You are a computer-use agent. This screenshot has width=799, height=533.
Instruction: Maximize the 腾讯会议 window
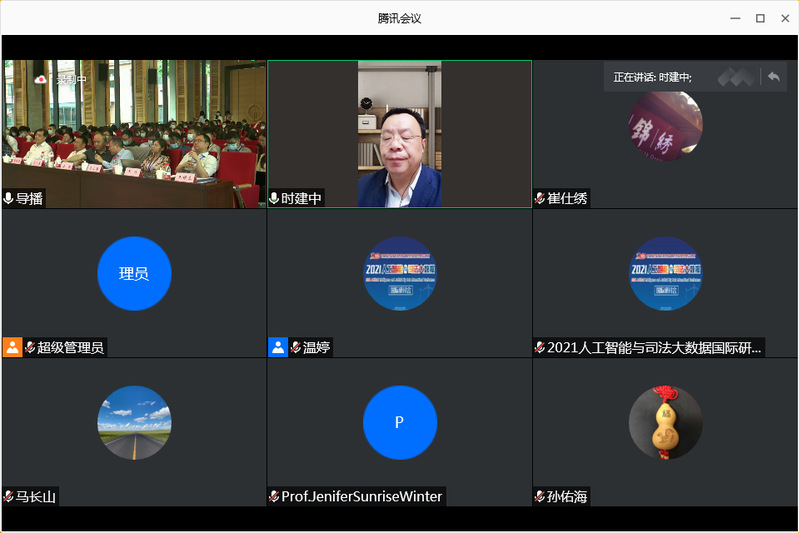click(x=760, y=18)
